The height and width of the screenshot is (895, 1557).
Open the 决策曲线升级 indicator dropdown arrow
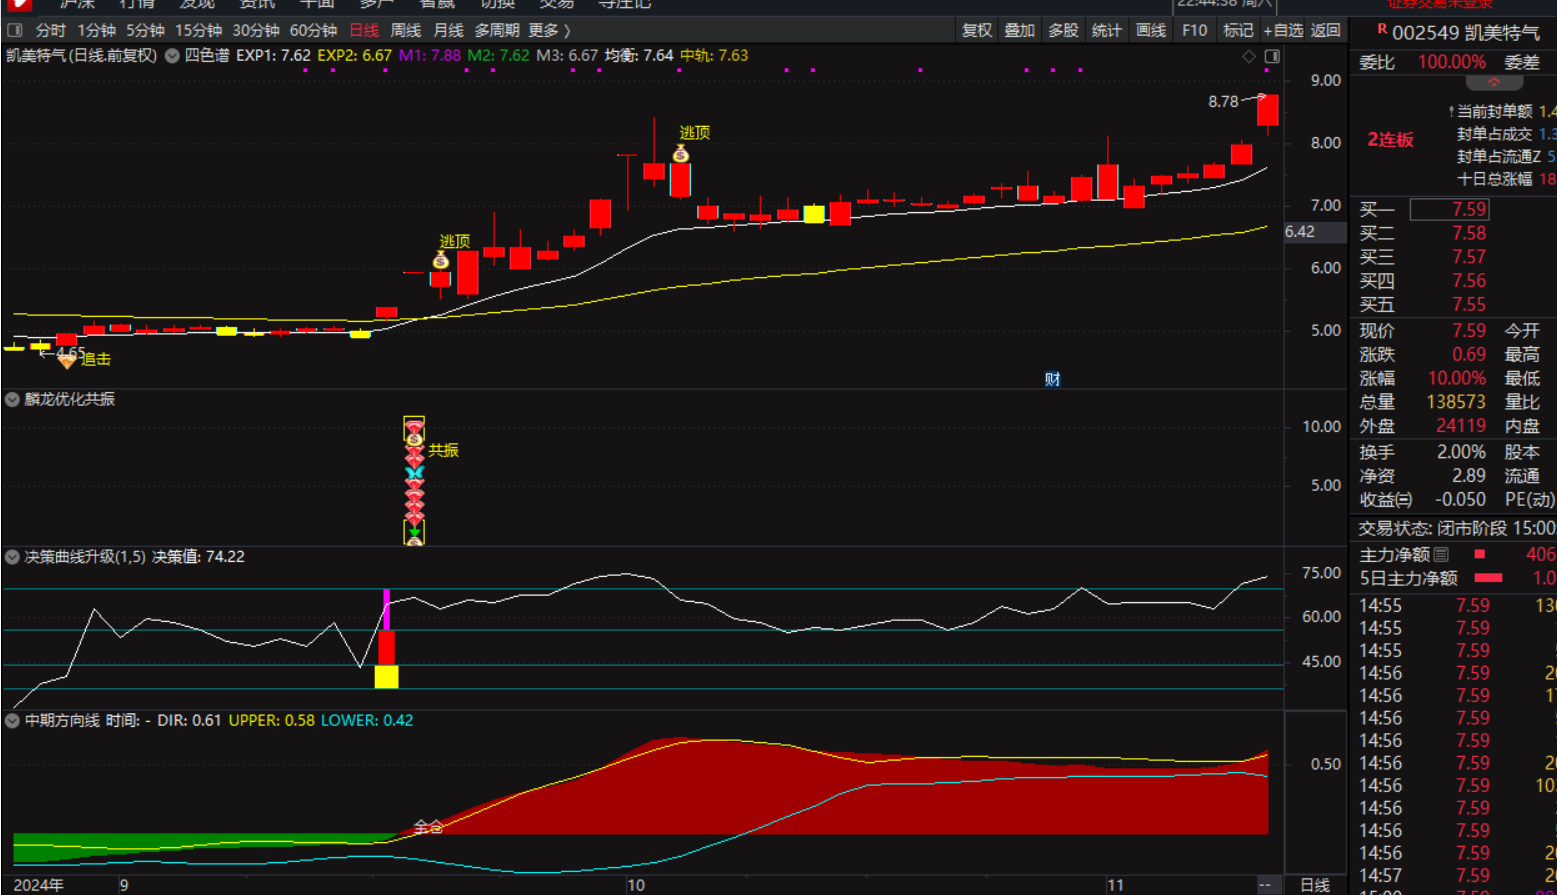(13, 557)
